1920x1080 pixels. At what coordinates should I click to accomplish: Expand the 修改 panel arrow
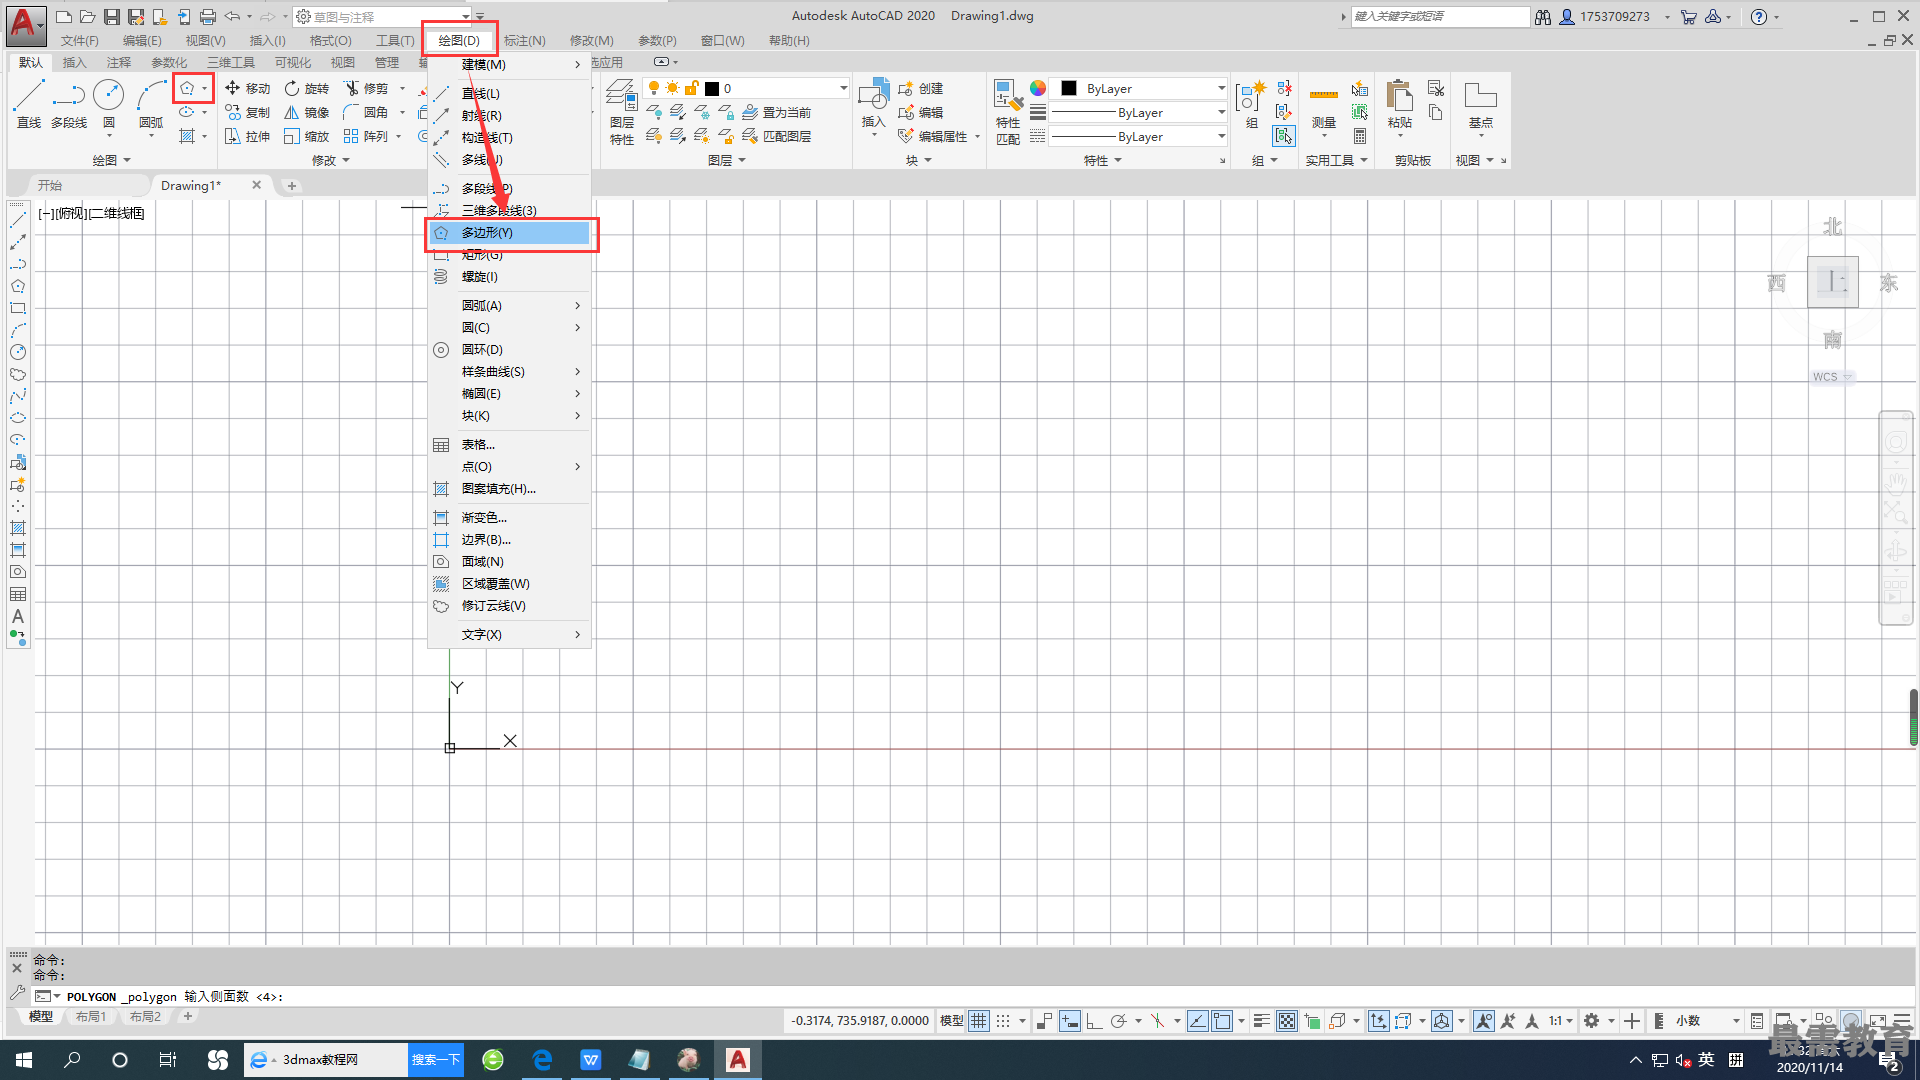click(x=346, y=160)
